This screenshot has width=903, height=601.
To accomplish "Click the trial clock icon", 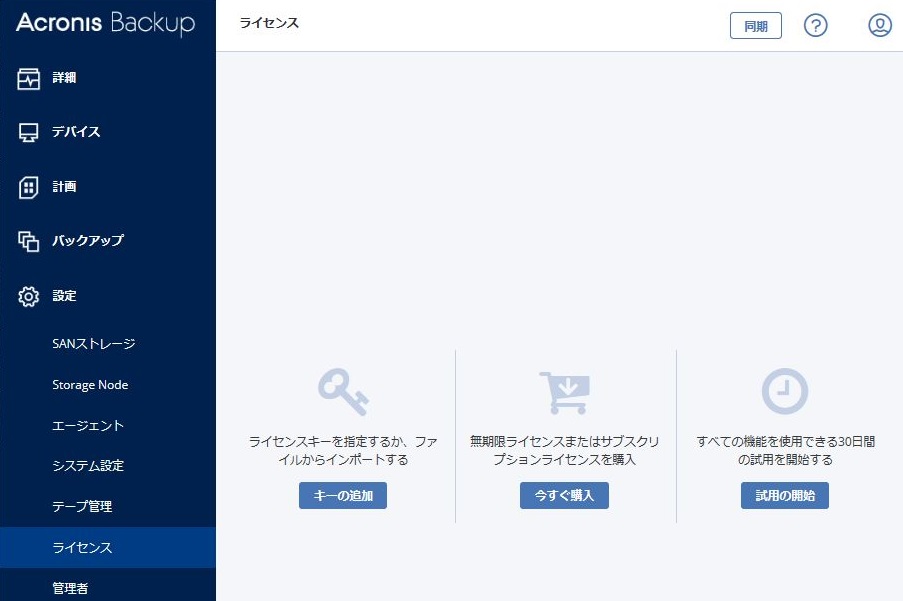I will 785,391.
